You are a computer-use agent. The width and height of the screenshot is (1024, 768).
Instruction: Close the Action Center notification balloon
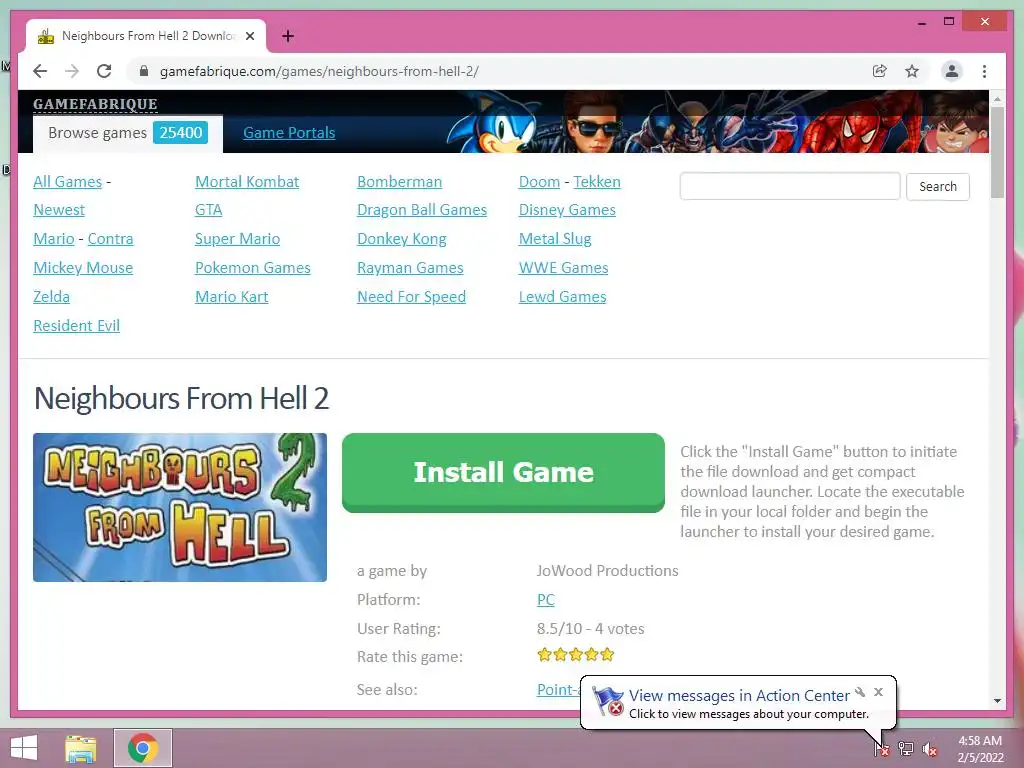(x=878, y=692)
